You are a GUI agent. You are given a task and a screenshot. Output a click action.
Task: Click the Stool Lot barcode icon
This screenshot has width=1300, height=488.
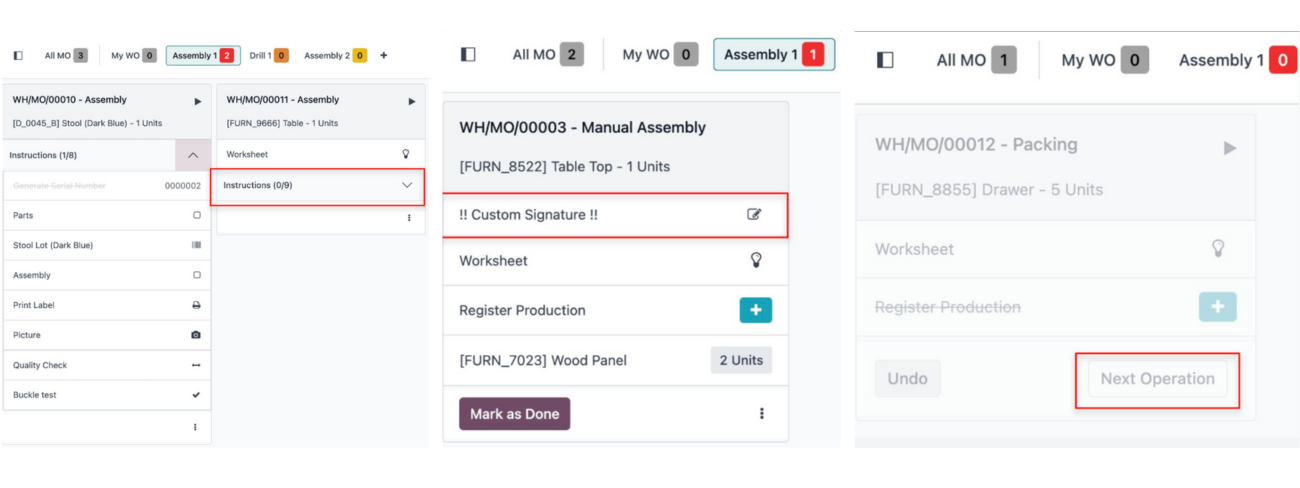point(196,245)
